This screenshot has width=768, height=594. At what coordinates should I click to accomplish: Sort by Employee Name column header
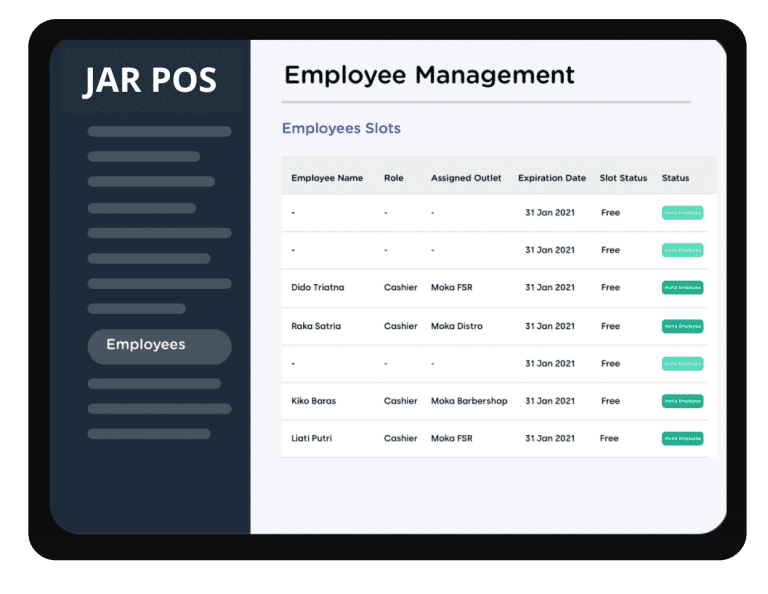click(x=327, y=178)
